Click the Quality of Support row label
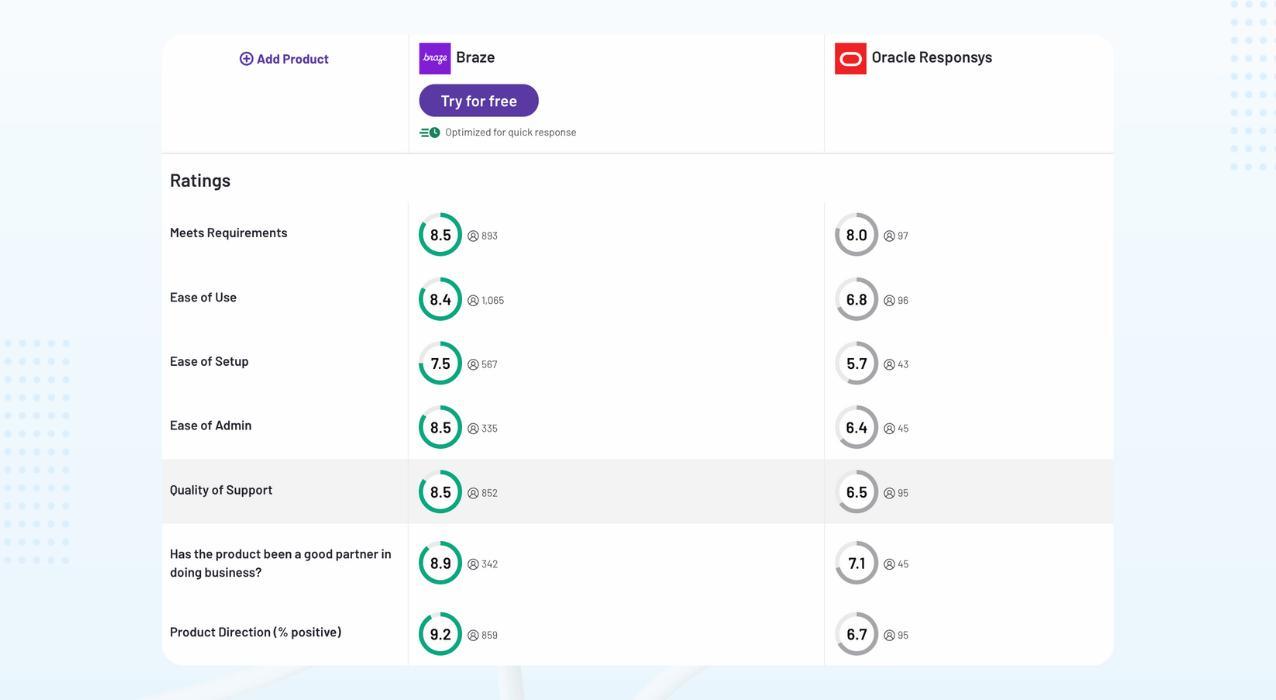 221,490
